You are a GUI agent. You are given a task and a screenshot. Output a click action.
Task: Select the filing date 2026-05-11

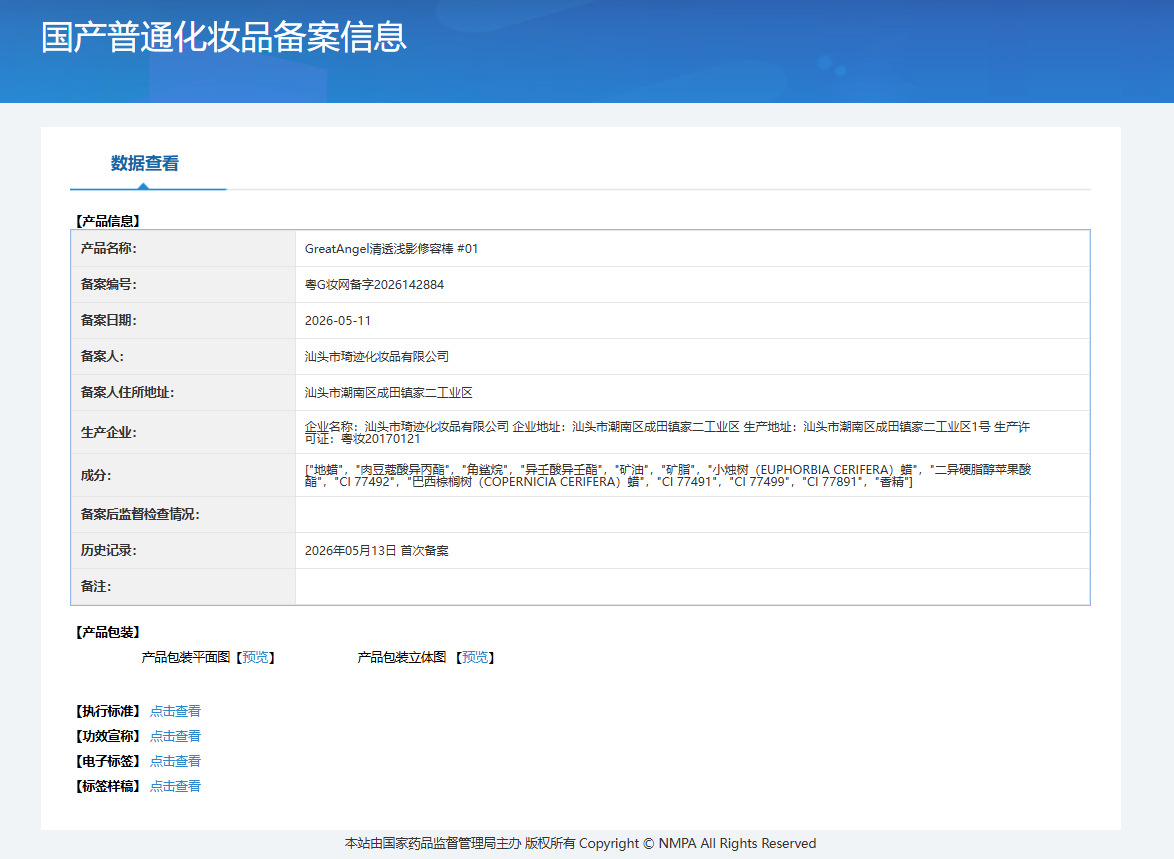pos(338,321)
